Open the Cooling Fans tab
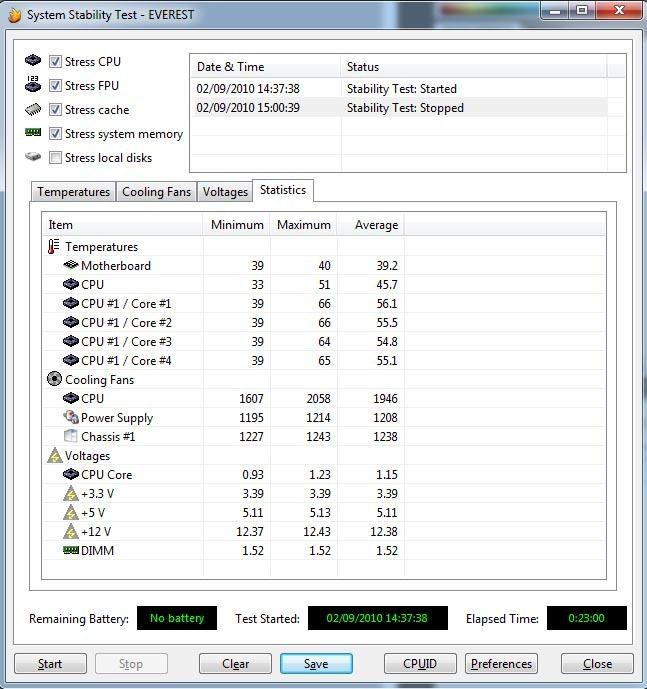The width and height of the screenshot is (647, 689). coord(156,192)
